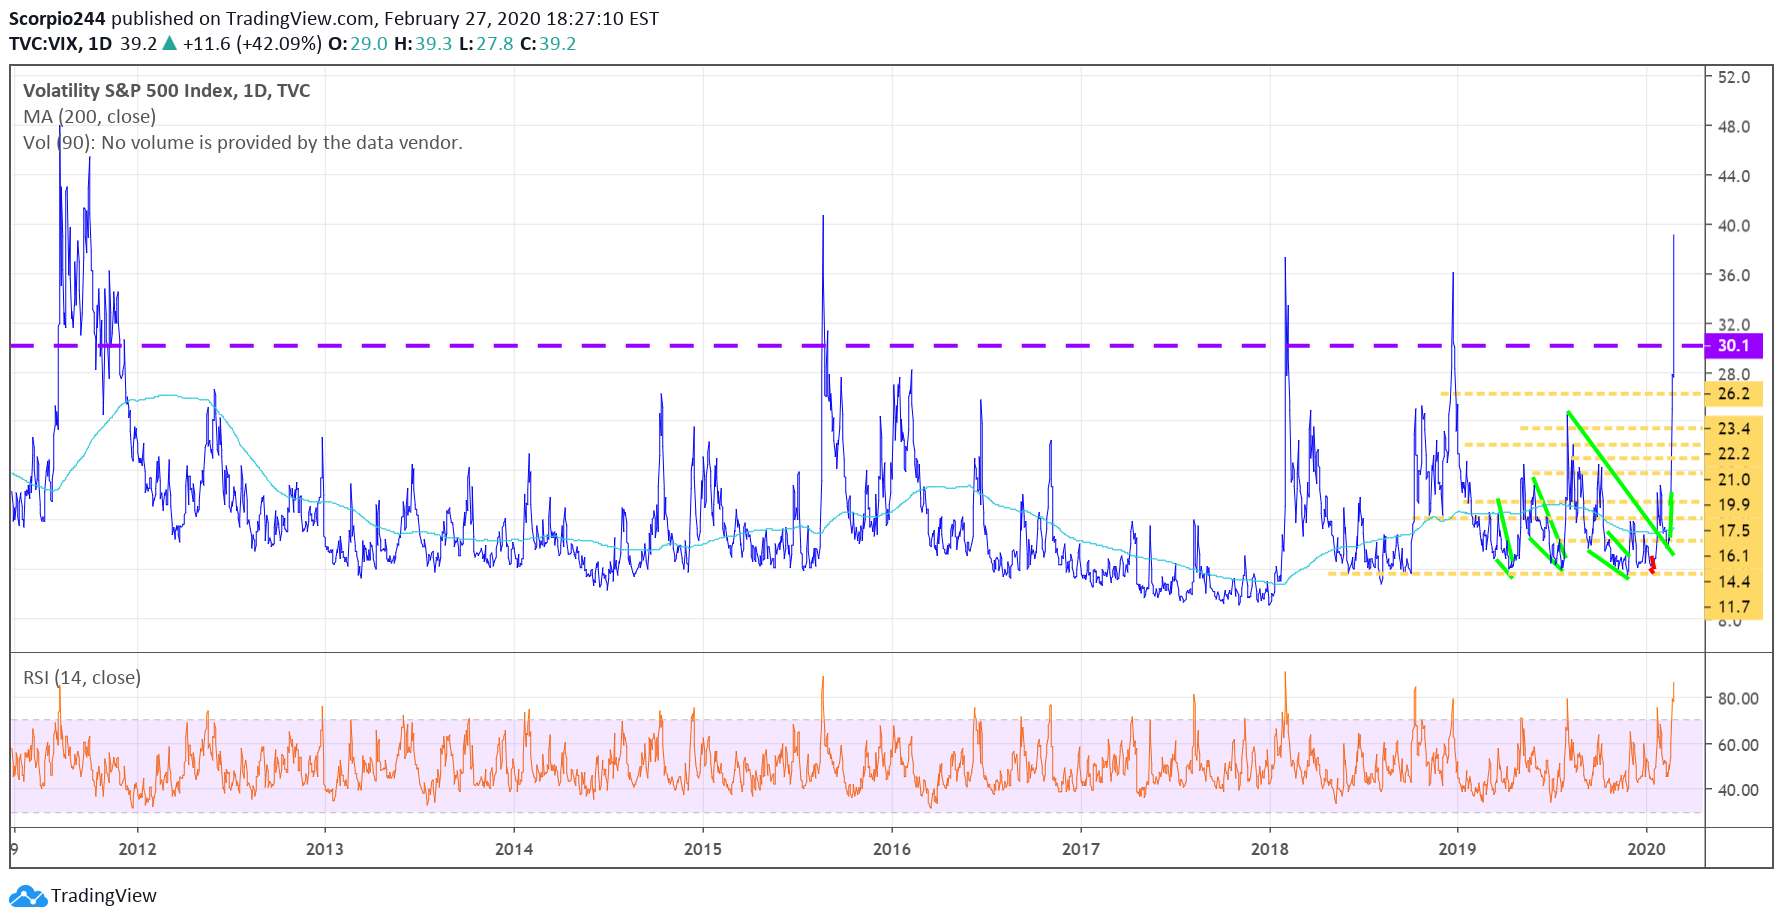Click the low value L:27.8

(x=486, y=44)
